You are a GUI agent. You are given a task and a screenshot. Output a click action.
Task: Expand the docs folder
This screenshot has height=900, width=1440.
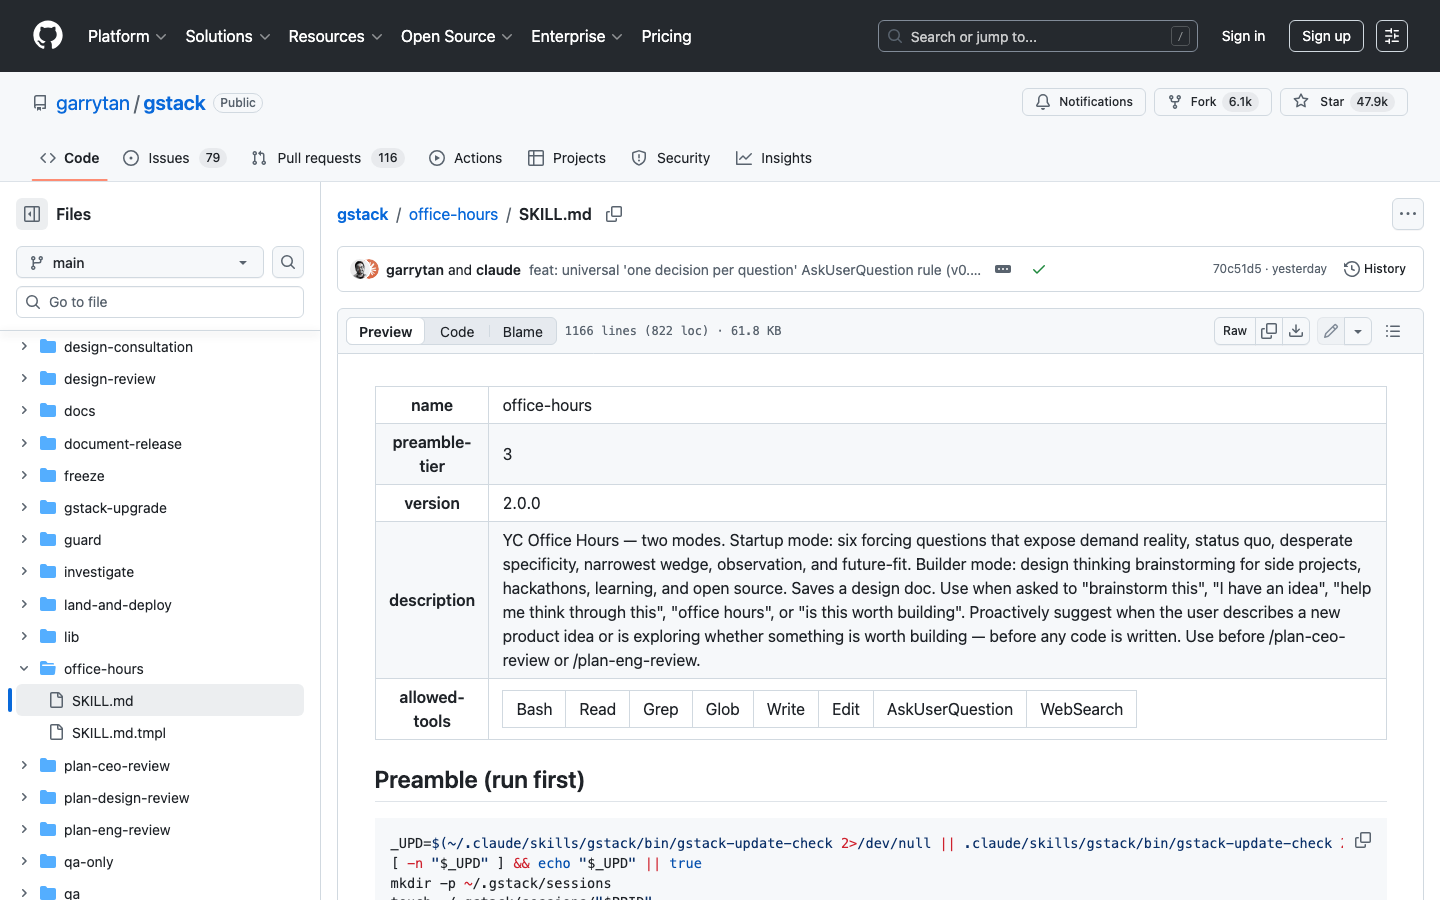coord(24,411)
